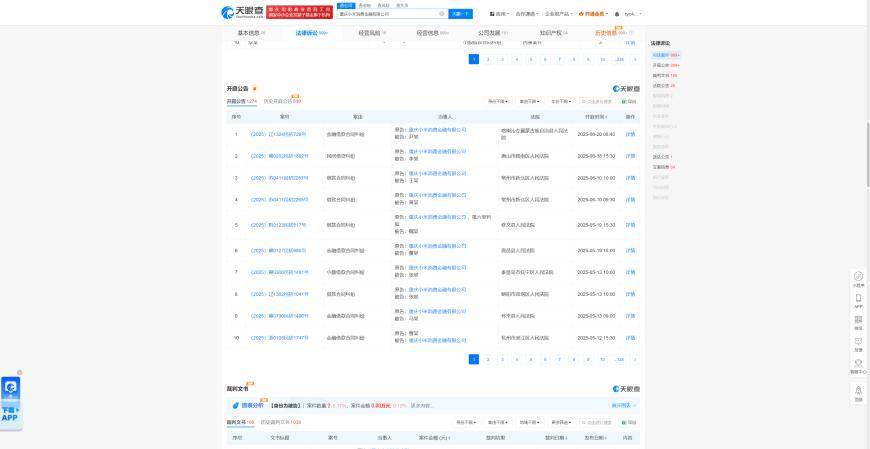Screen dimensions: 870x449
Task: Click the plaintiff company link in row 2
Action: (x=437, y=152)
